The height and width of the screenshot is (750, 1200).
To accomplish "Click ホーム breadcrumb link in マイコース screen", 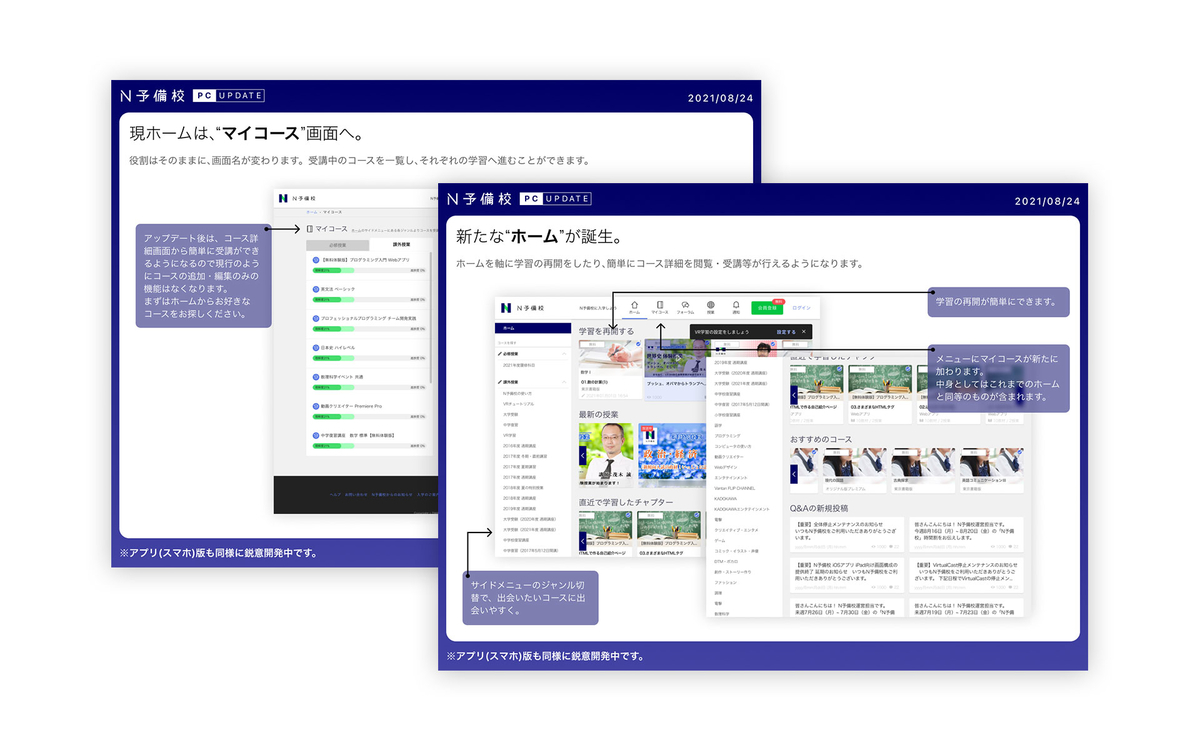I will [x=312, y=212].
